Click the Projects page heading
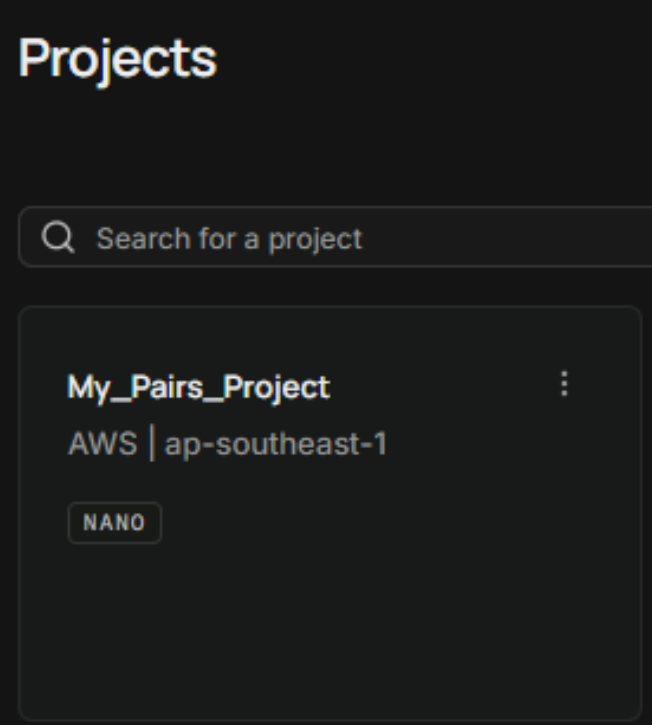The image size is (652, 725). [117, 59]
